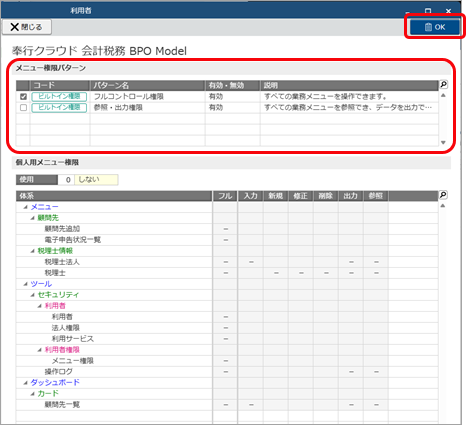Click ビルトイン権限 badge in second row
This screenshot has height=425, width=466.
59,108
